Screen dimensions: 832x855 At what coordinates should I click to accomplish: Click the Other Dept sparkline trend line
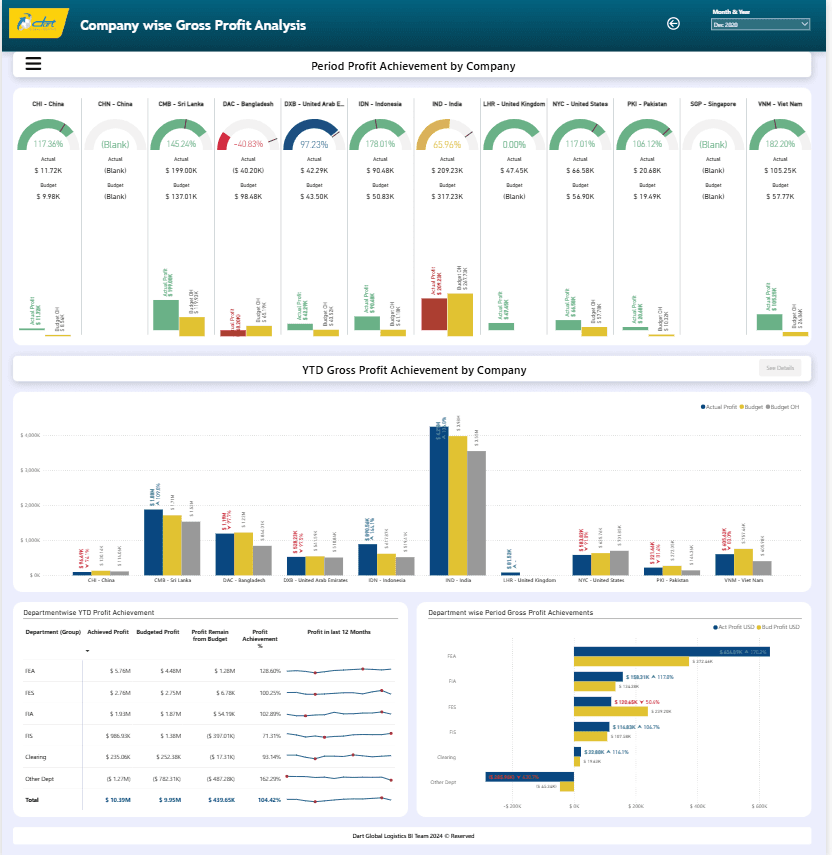click(339, 778)
